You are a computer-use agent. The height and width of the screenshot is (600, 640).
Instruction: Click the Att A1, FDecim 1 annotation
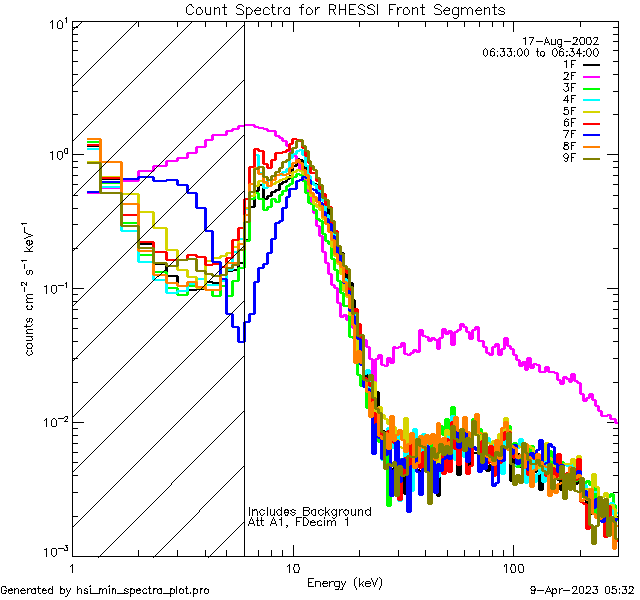click(x=299, y=522)
